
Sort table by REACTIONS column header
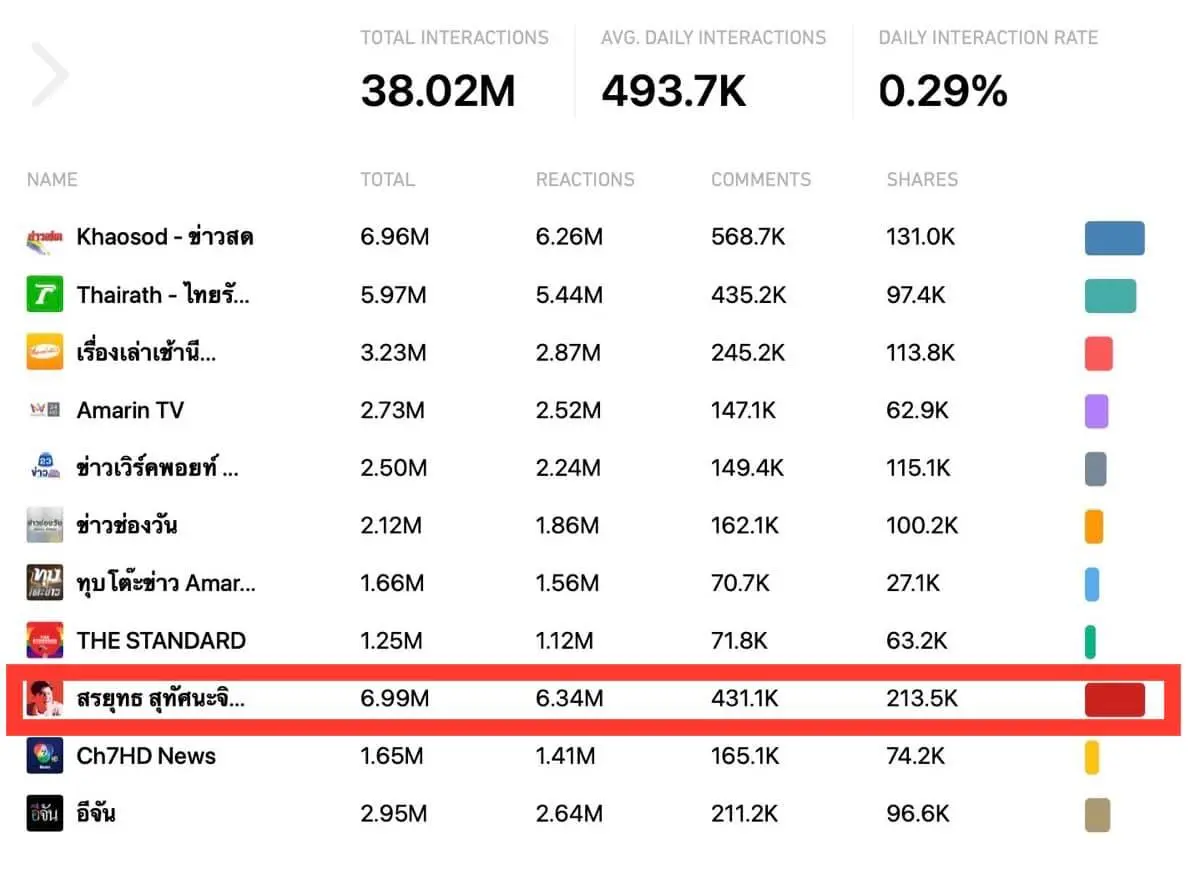point(585,180)
